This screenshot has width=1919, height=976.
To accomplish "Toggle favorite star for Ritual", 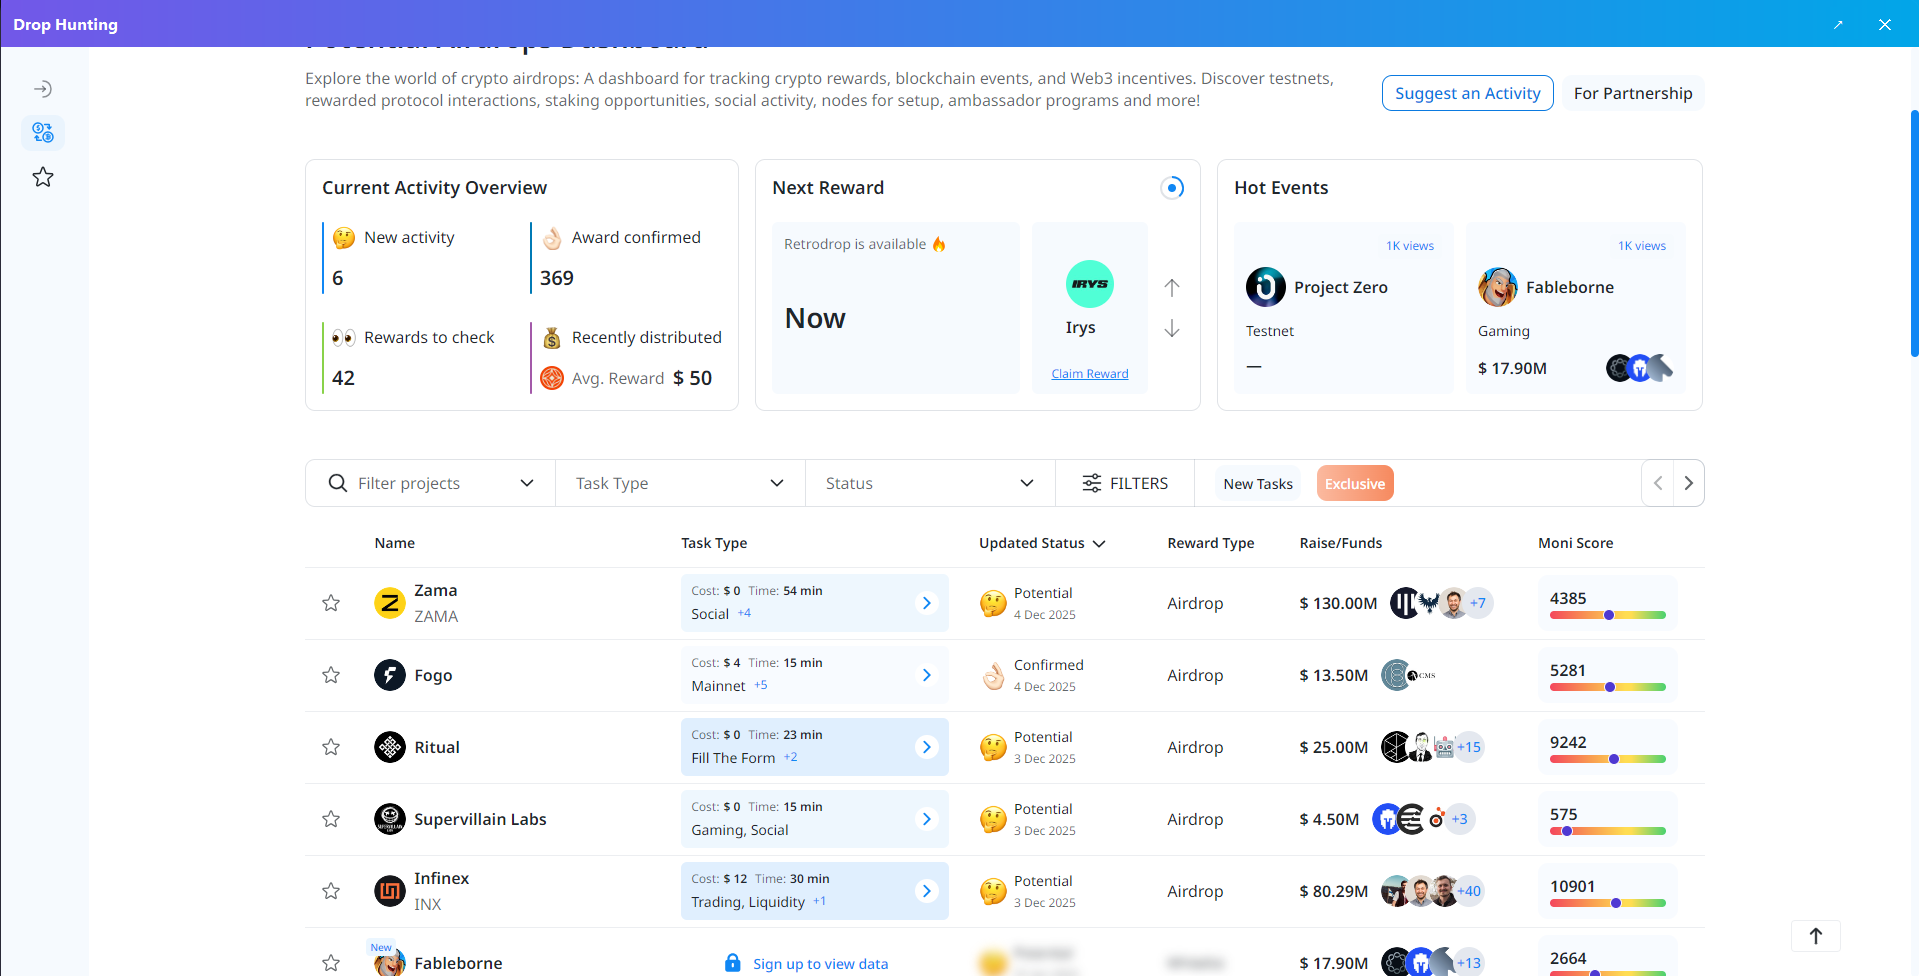I will point(331,747).
